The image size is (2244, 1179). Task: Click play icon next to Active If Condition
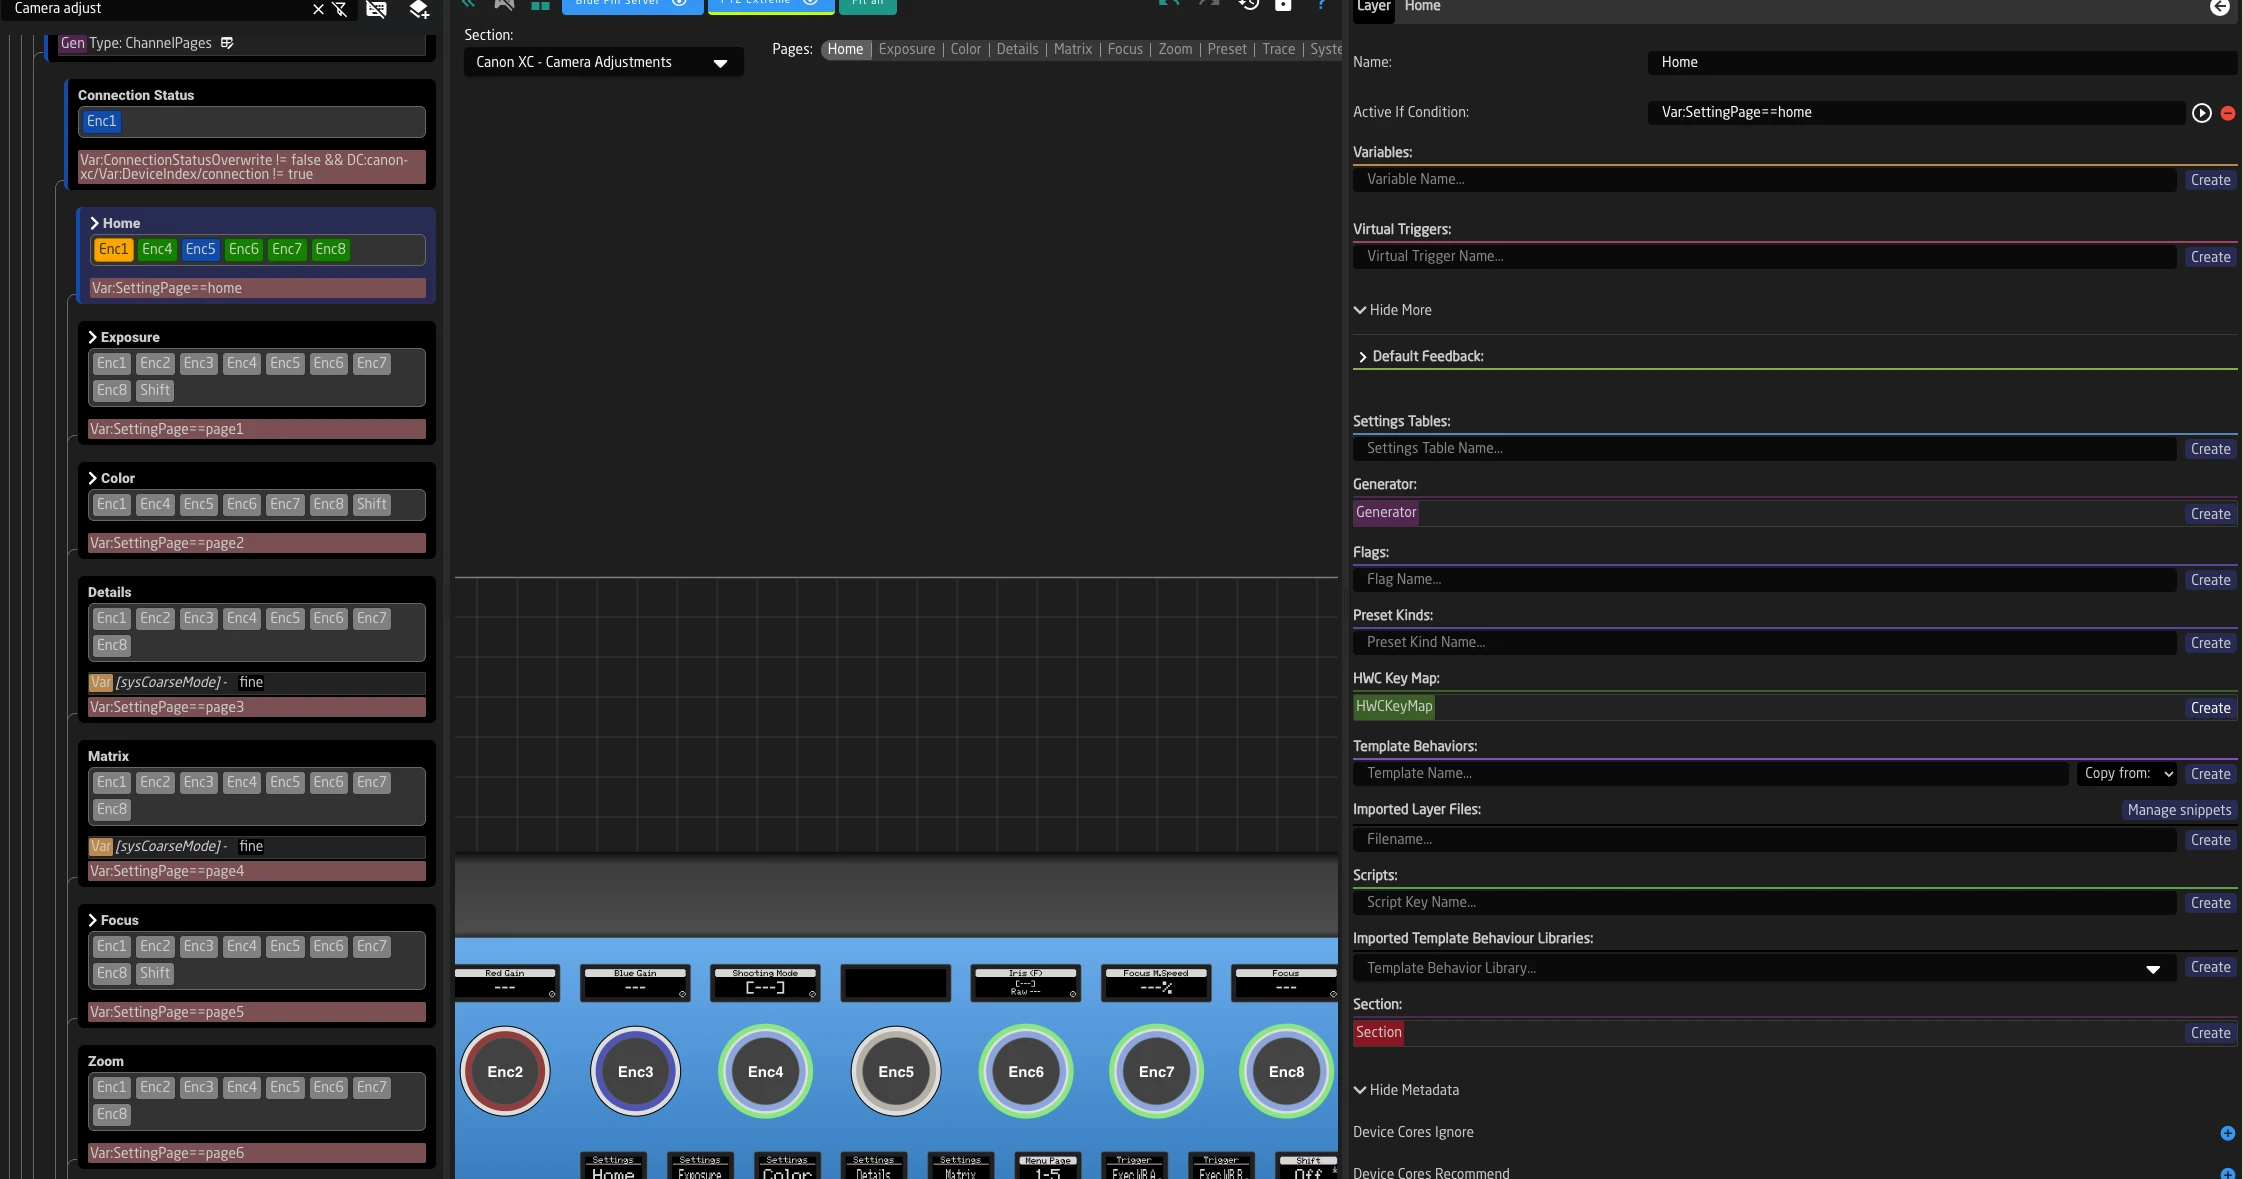click(x=2201, y=113)
